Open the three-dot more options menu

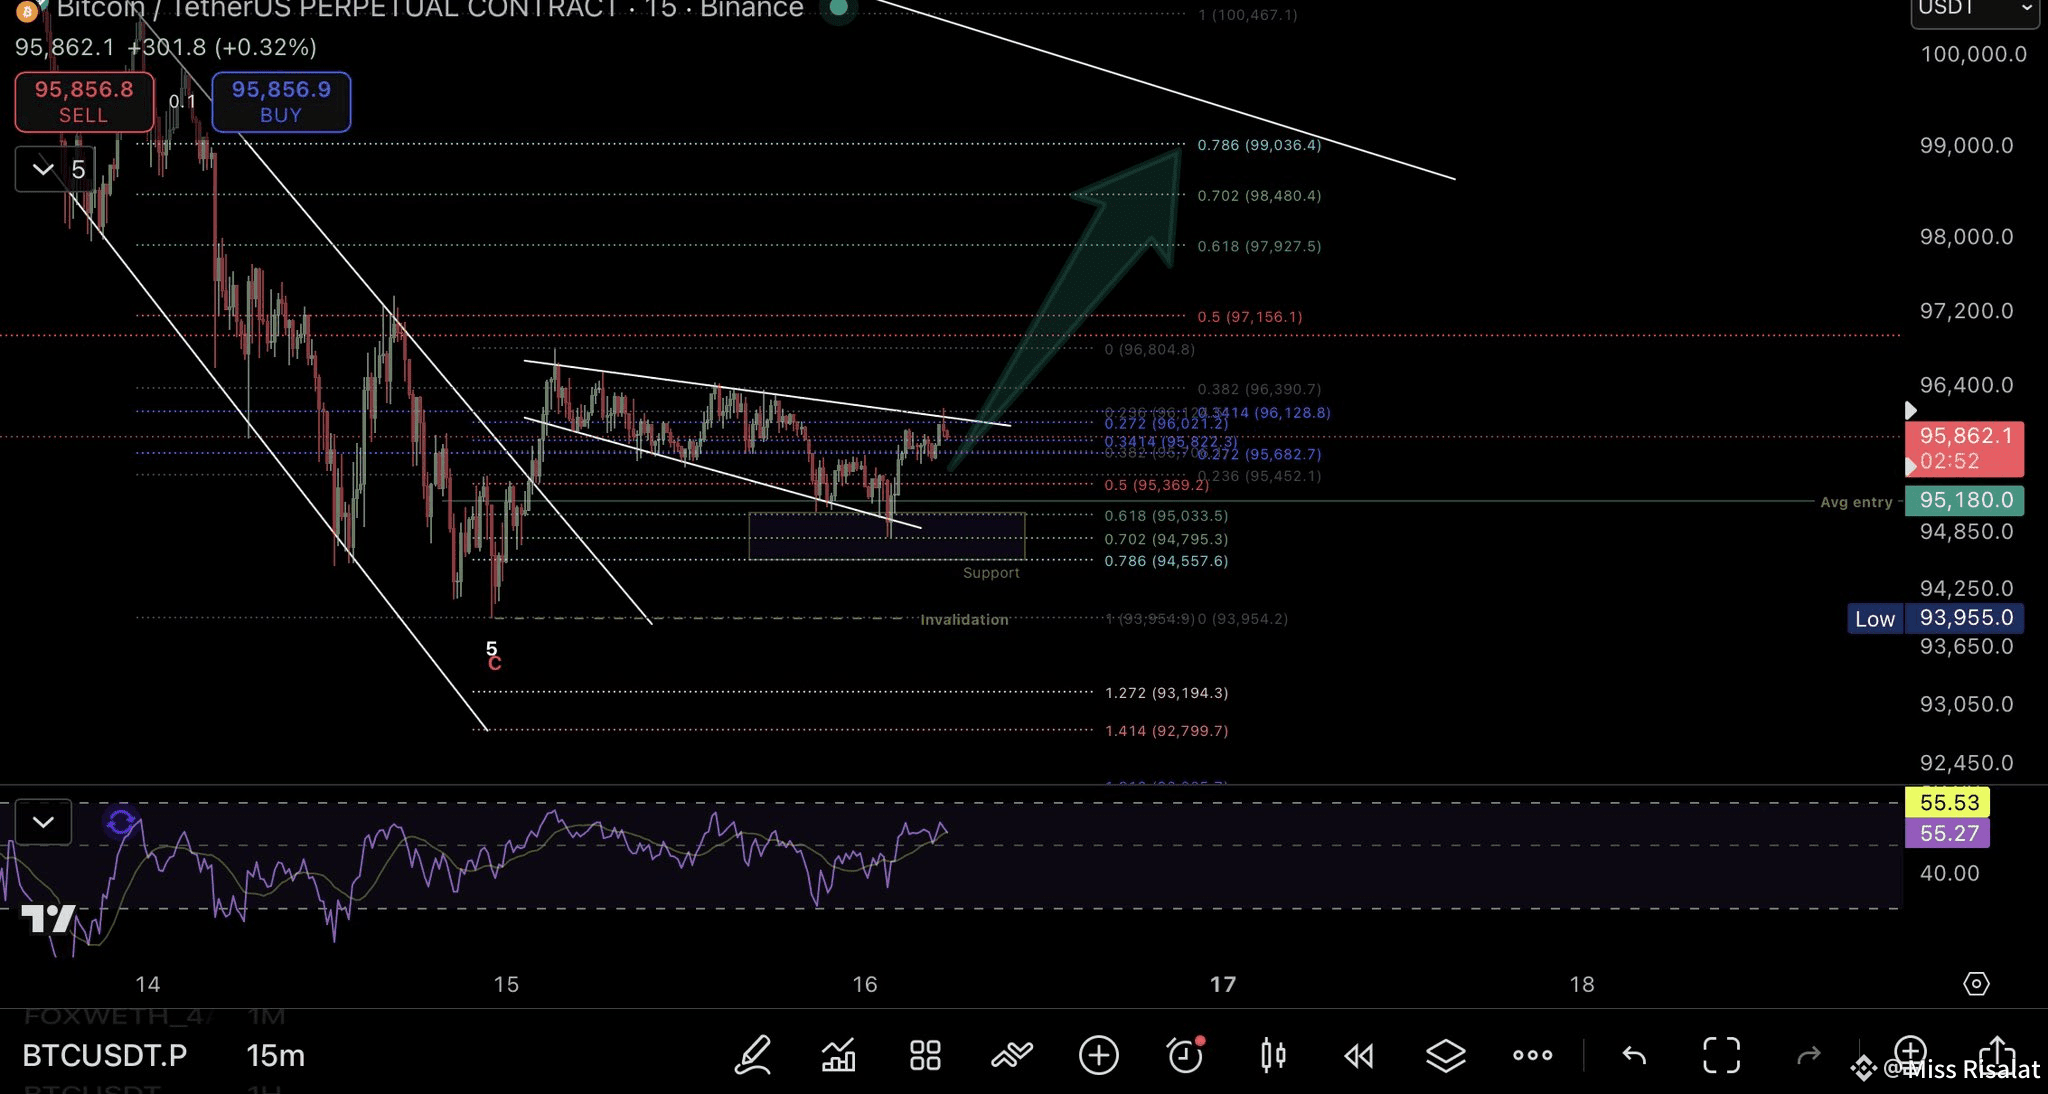click(x=1532, y=1055)
